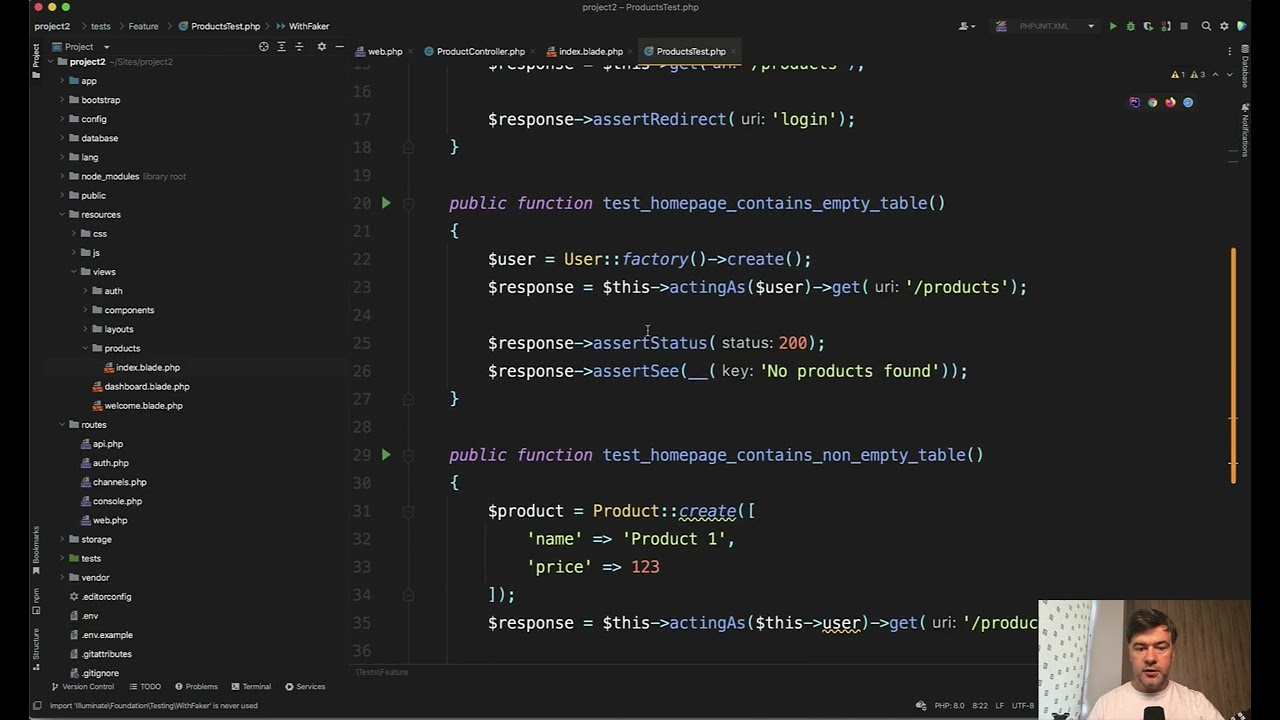Open editor tabs more options menu
The image size is (1280, 720).
coord(1230,51)
